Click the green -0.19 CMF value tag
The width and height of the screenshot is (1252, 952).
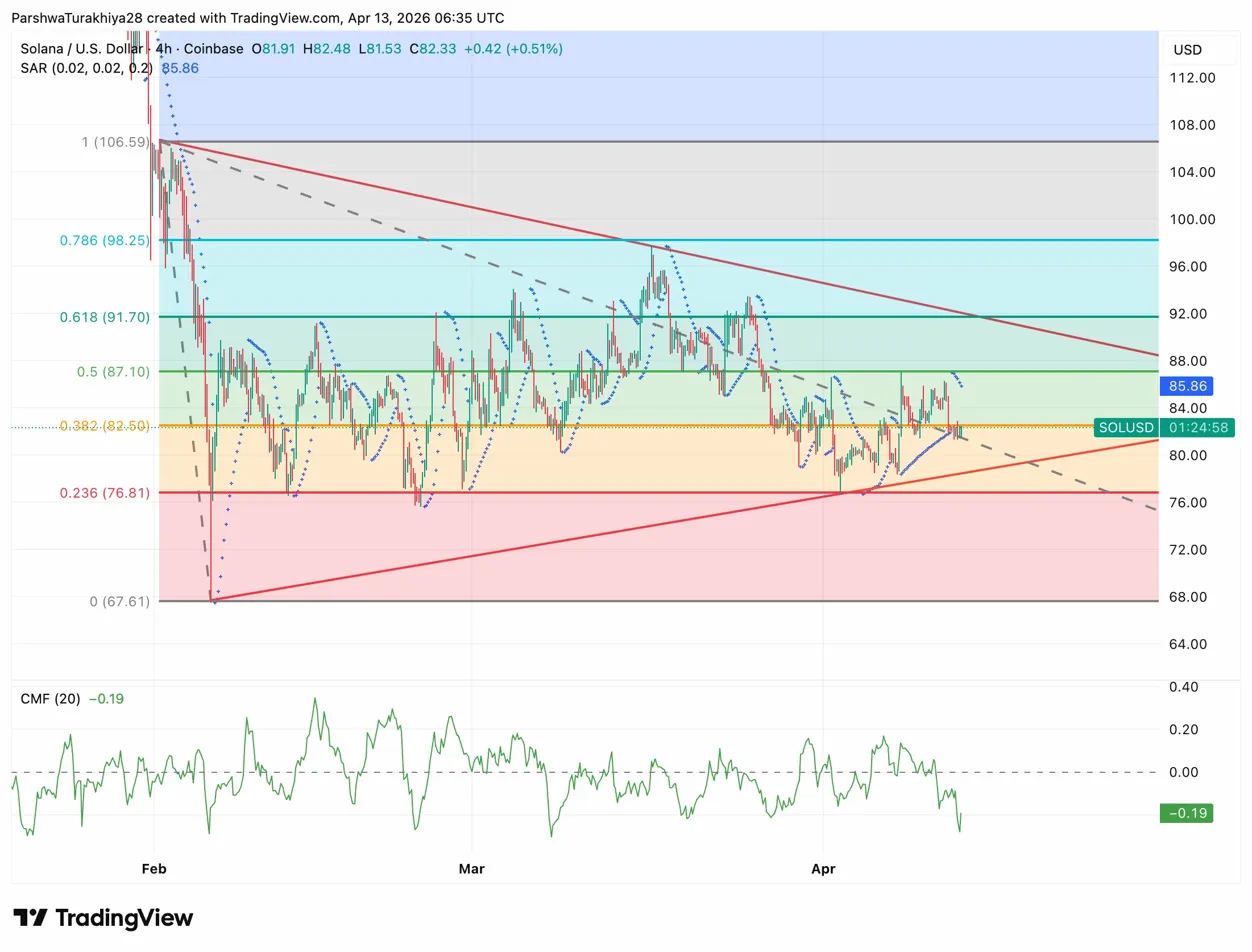[x=1185, y=813]
